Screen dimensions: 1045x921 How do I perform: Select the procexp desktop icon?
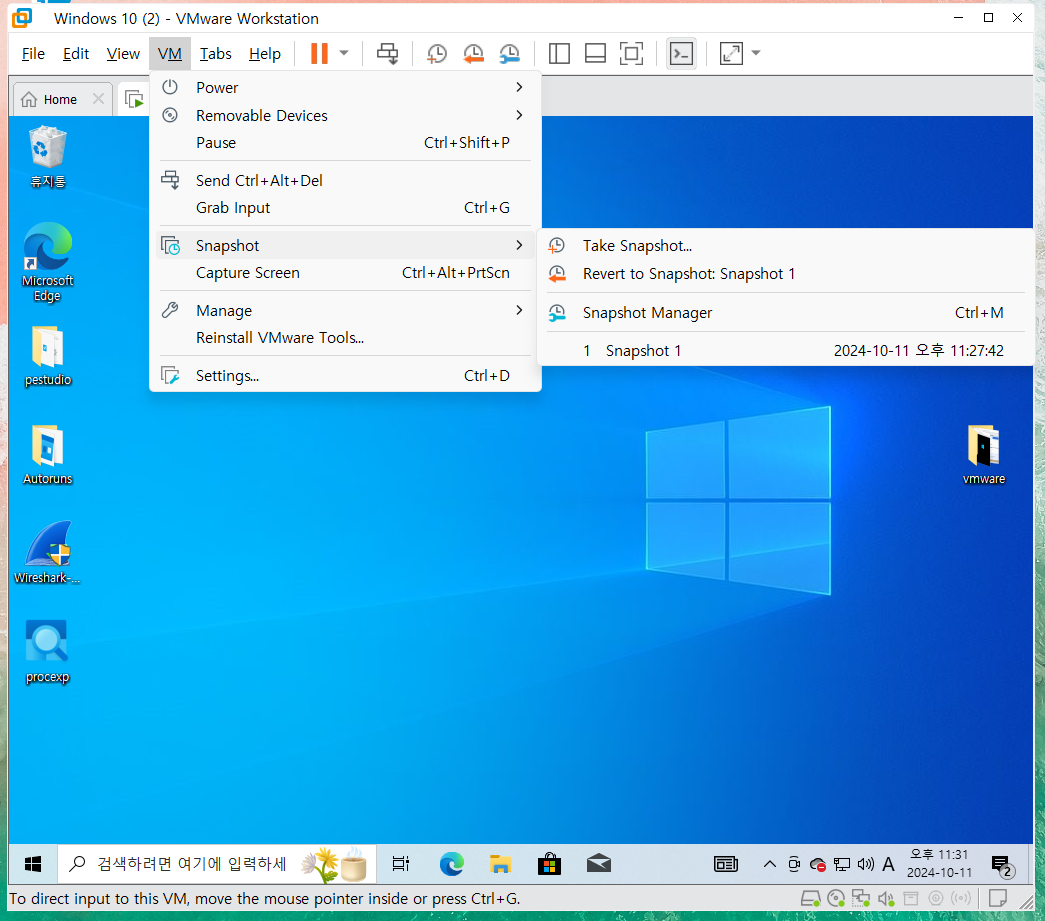click(47, 652)
